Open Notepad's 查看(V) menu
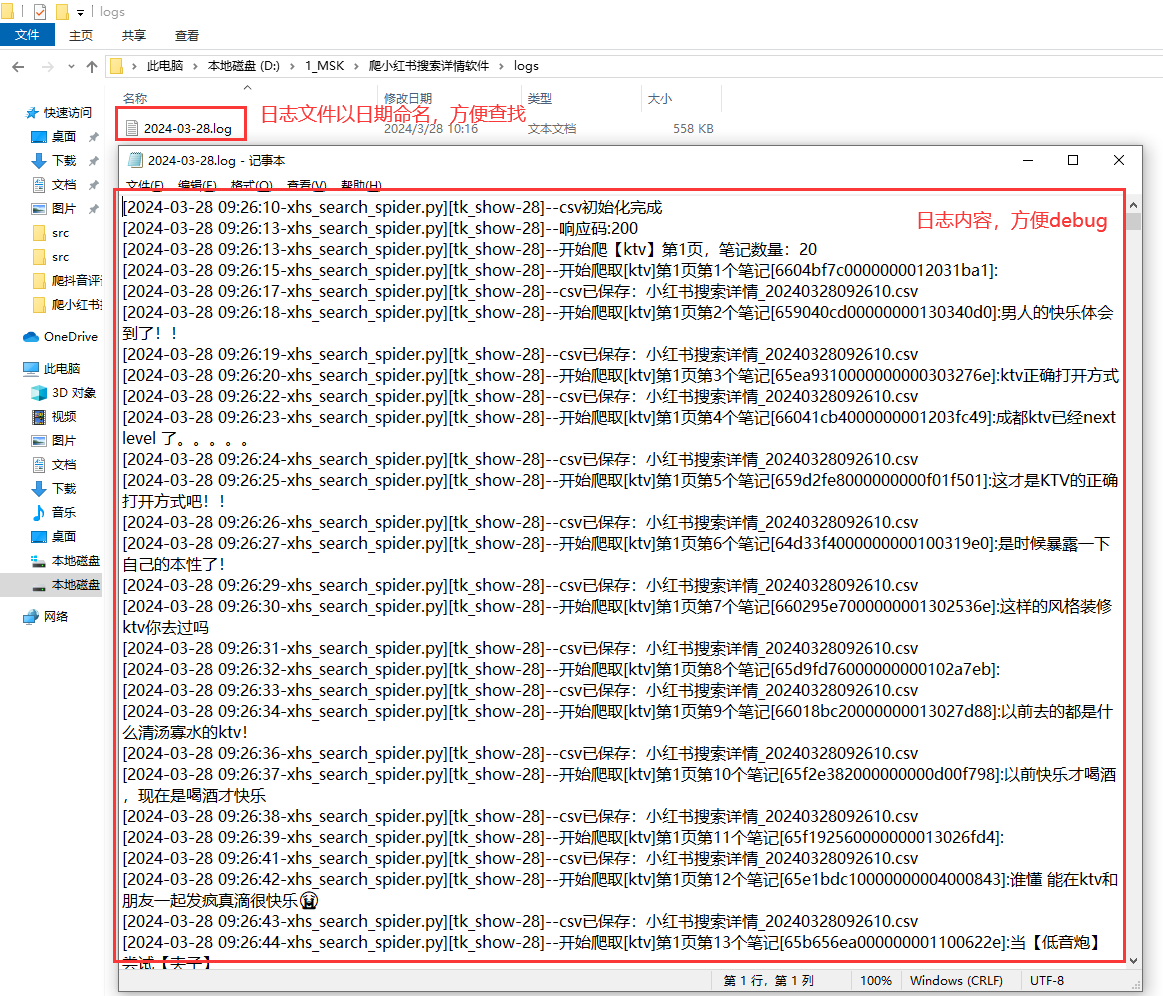Screen dimensions: 1163x996 point(306,185)
